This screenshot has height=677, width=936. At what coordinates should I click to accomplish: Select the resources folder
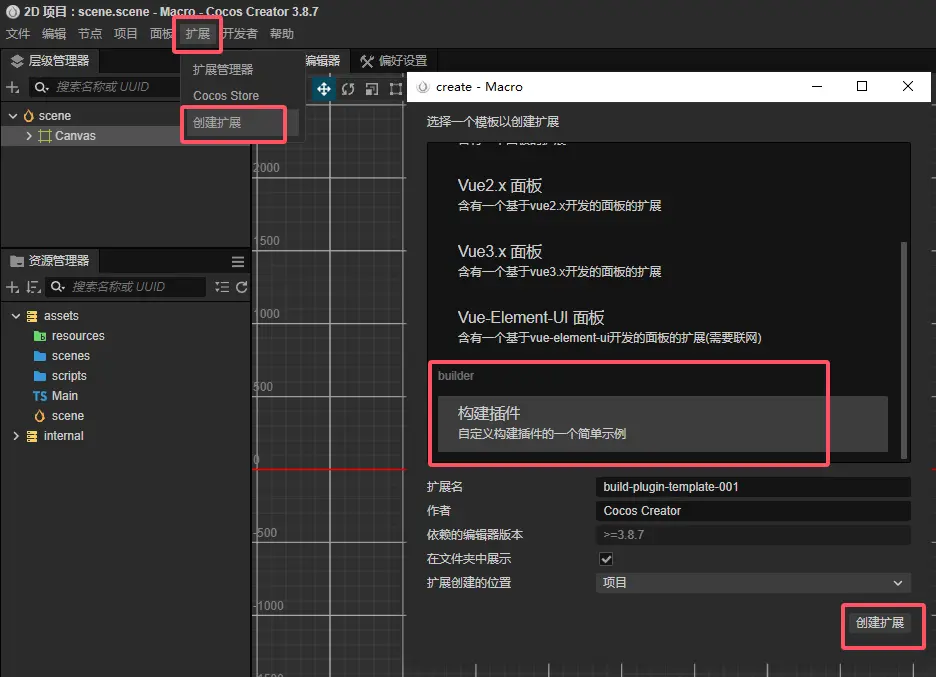point(78,336)
